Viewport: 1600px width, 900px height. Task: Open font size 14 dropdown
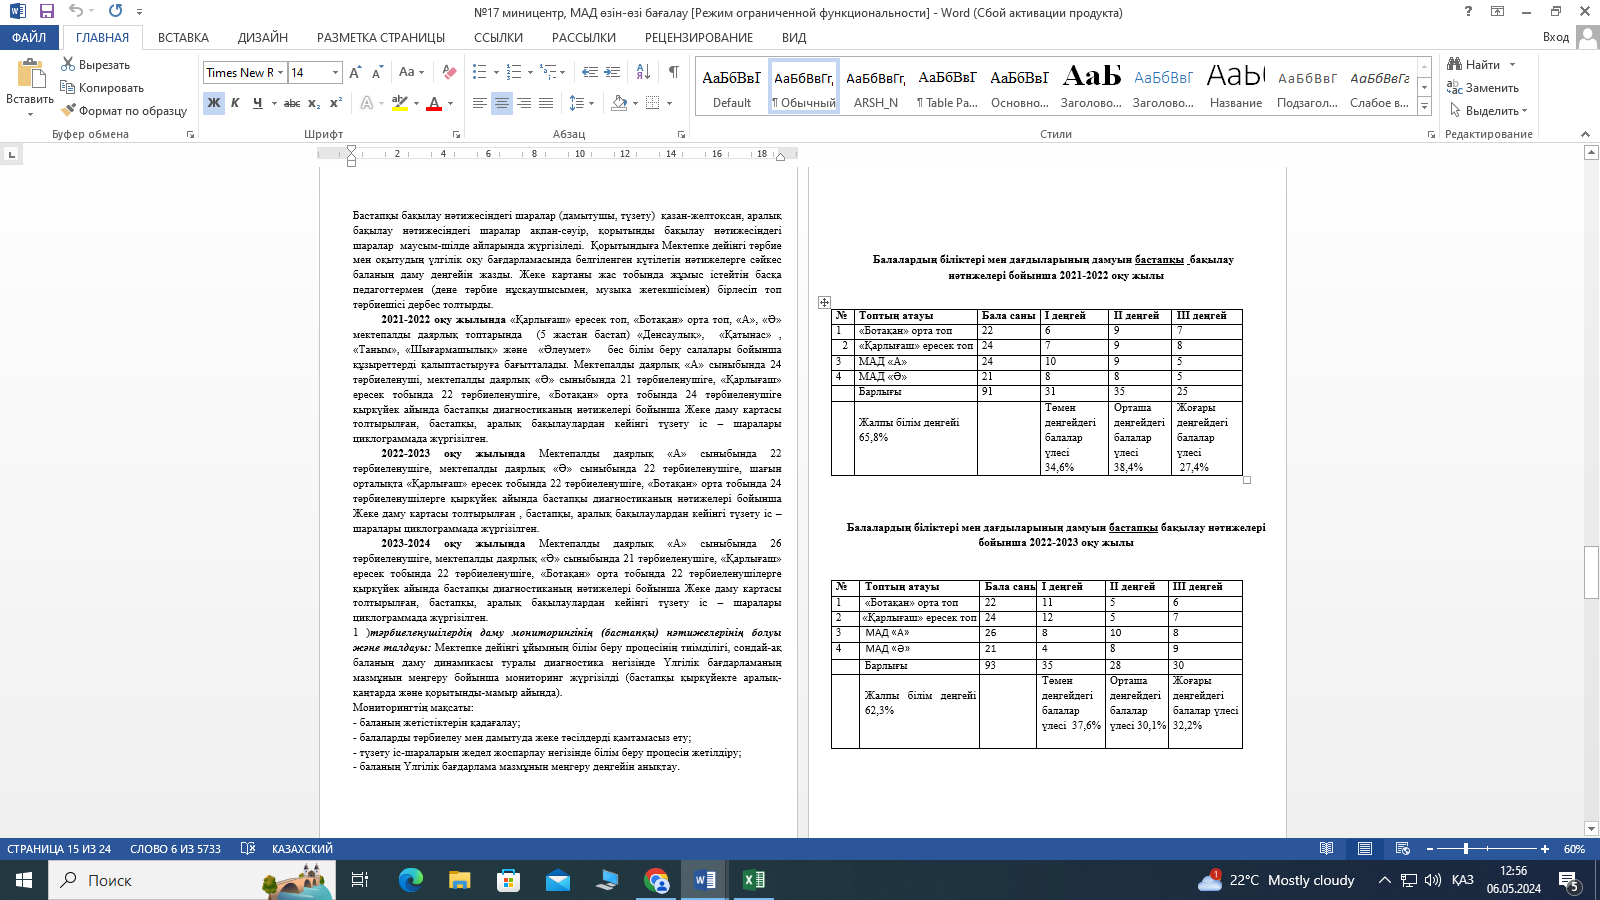click(335, 72)
